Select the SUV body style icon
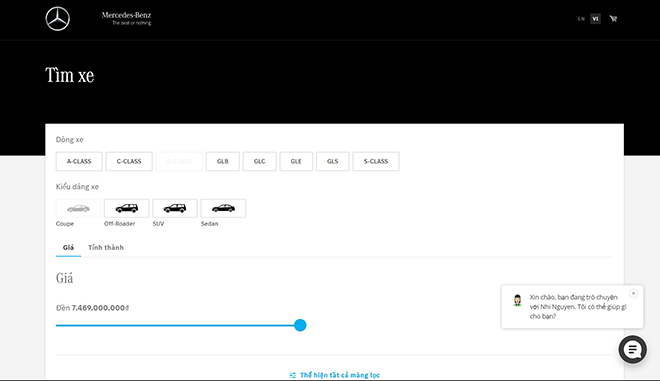 coord(175,208)
